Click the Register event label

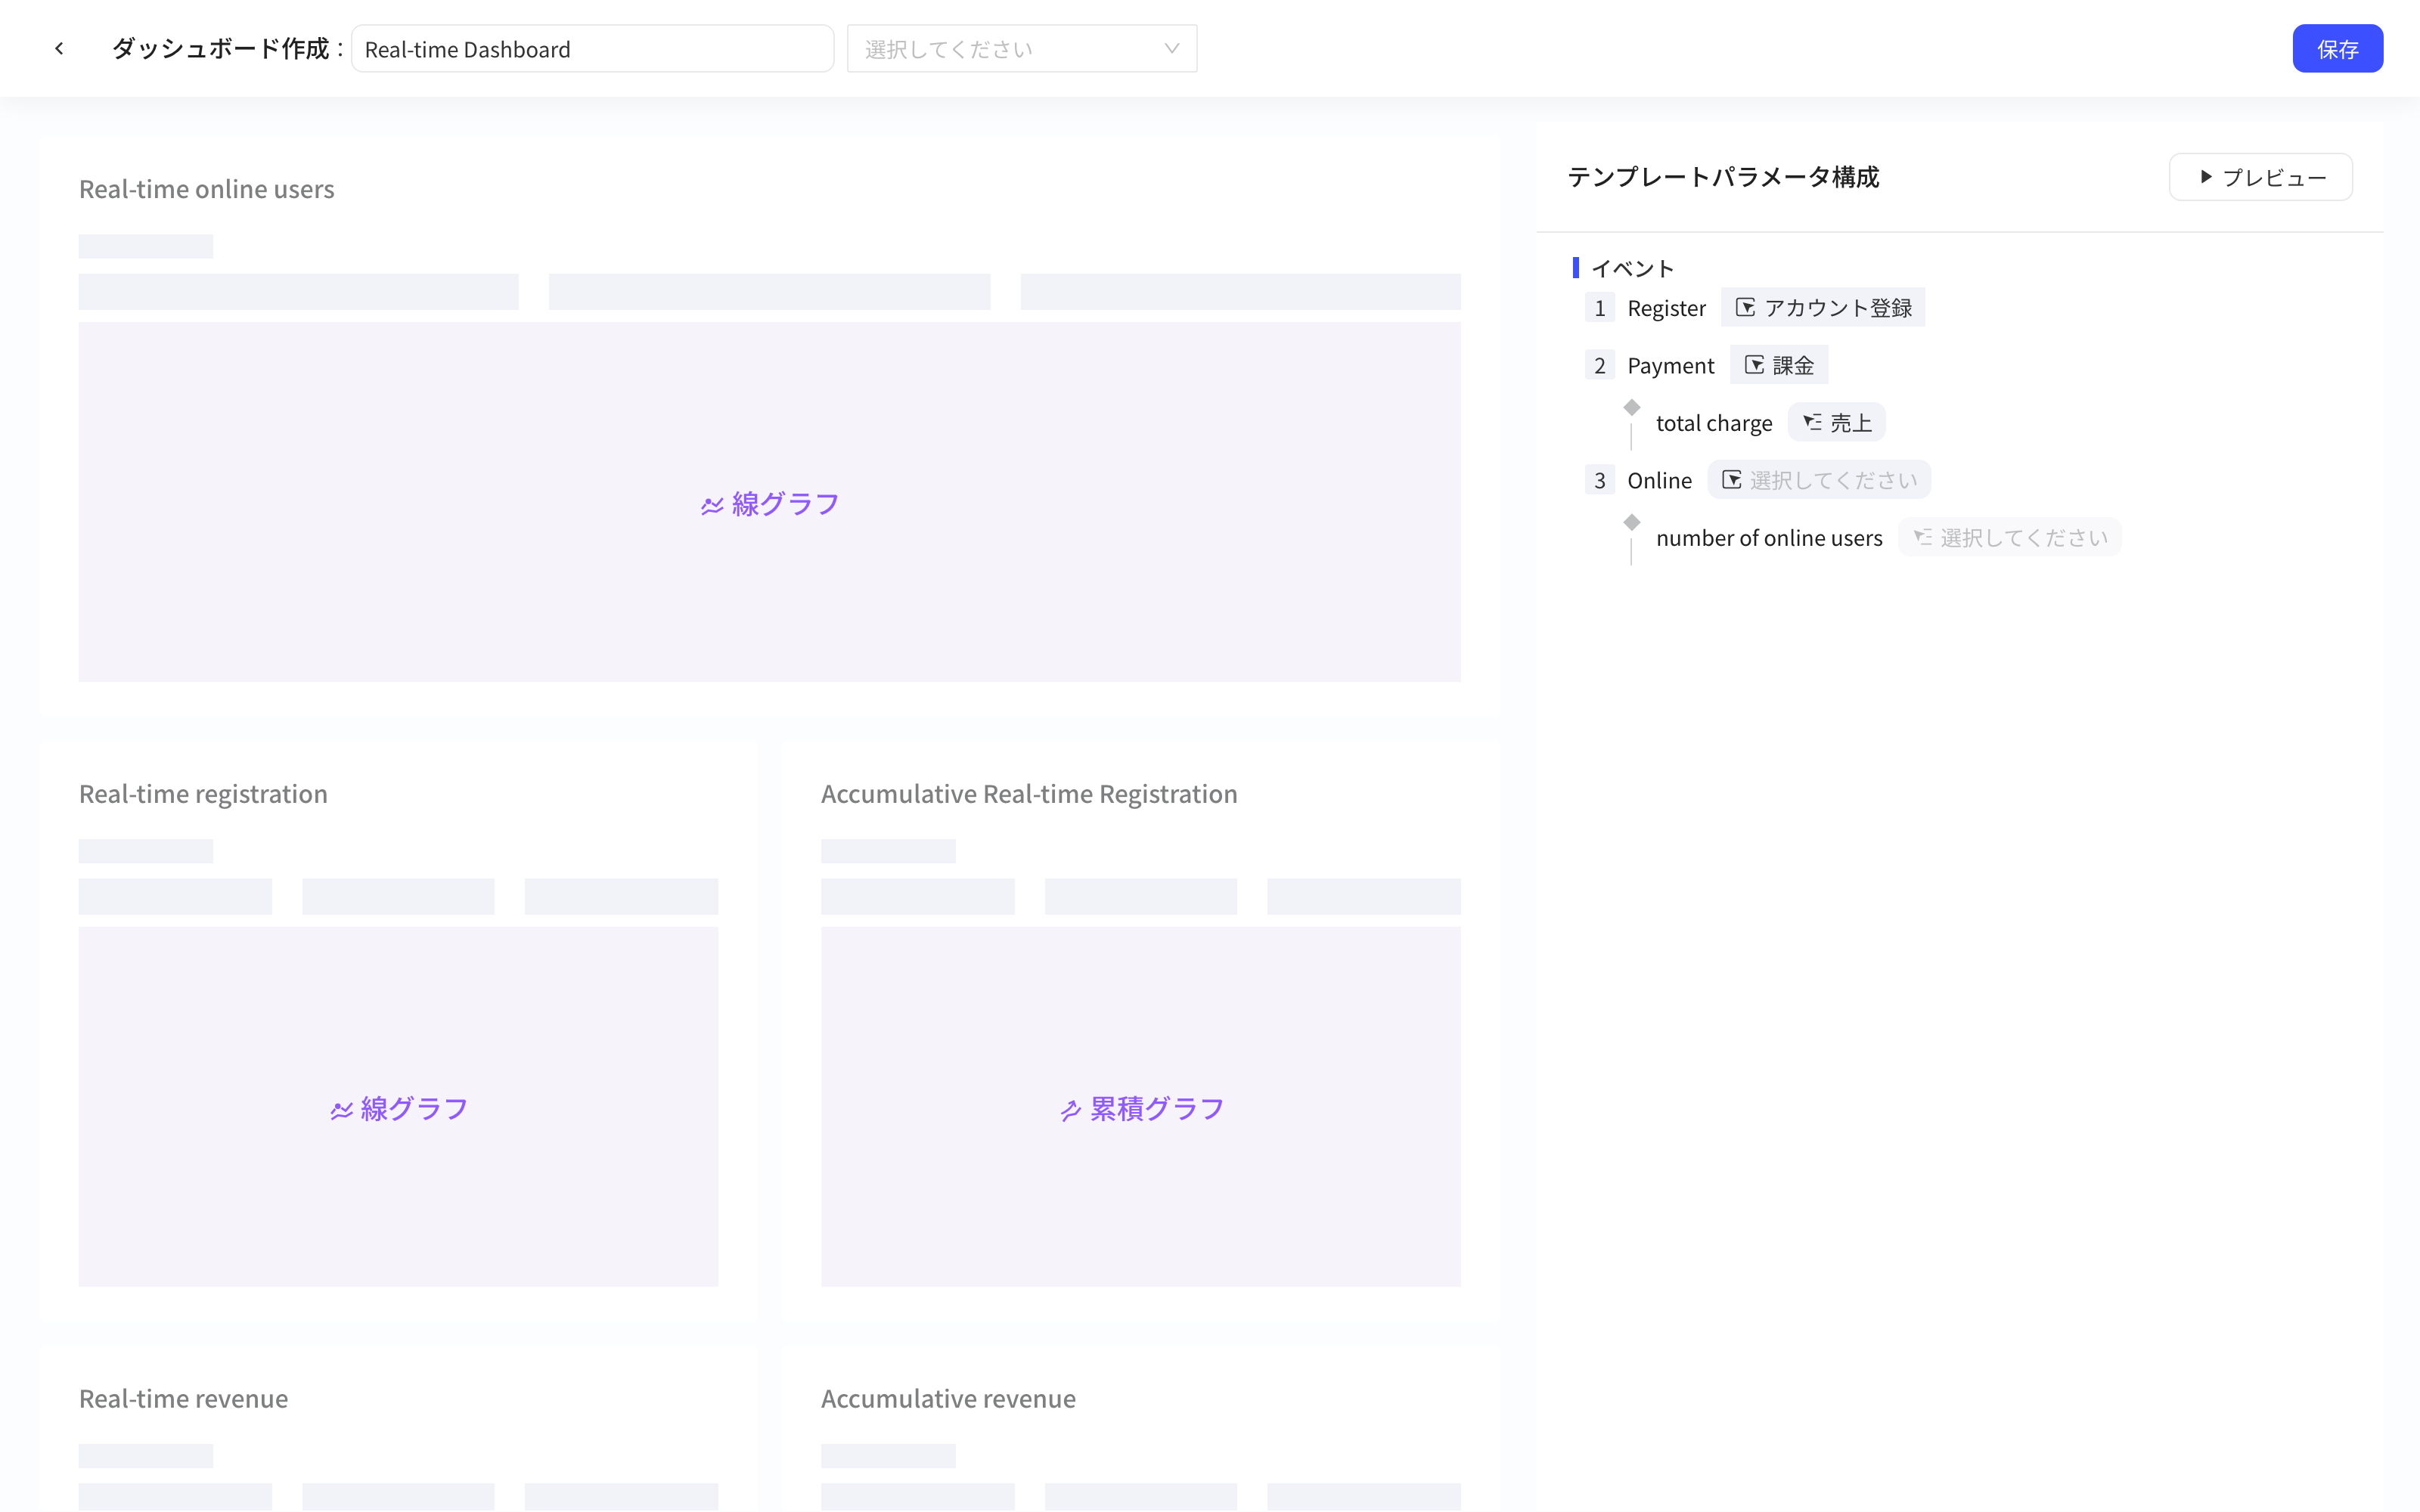coord(1666,308)
